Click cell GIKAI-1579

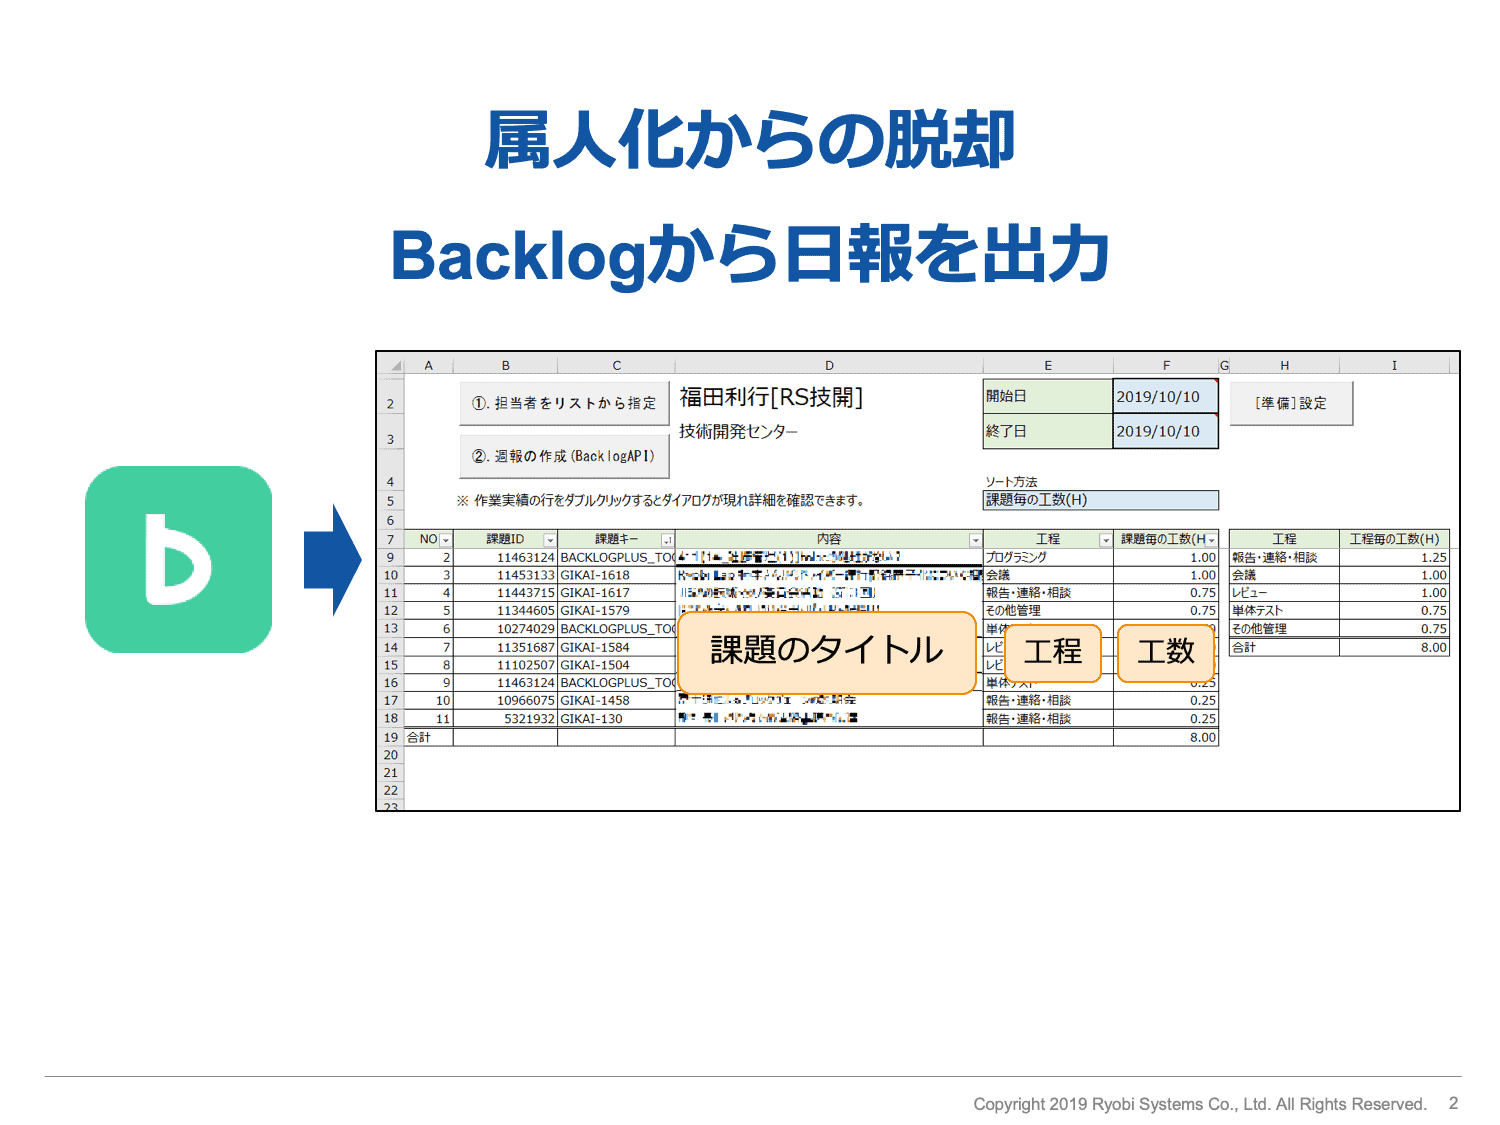point(616,611)
